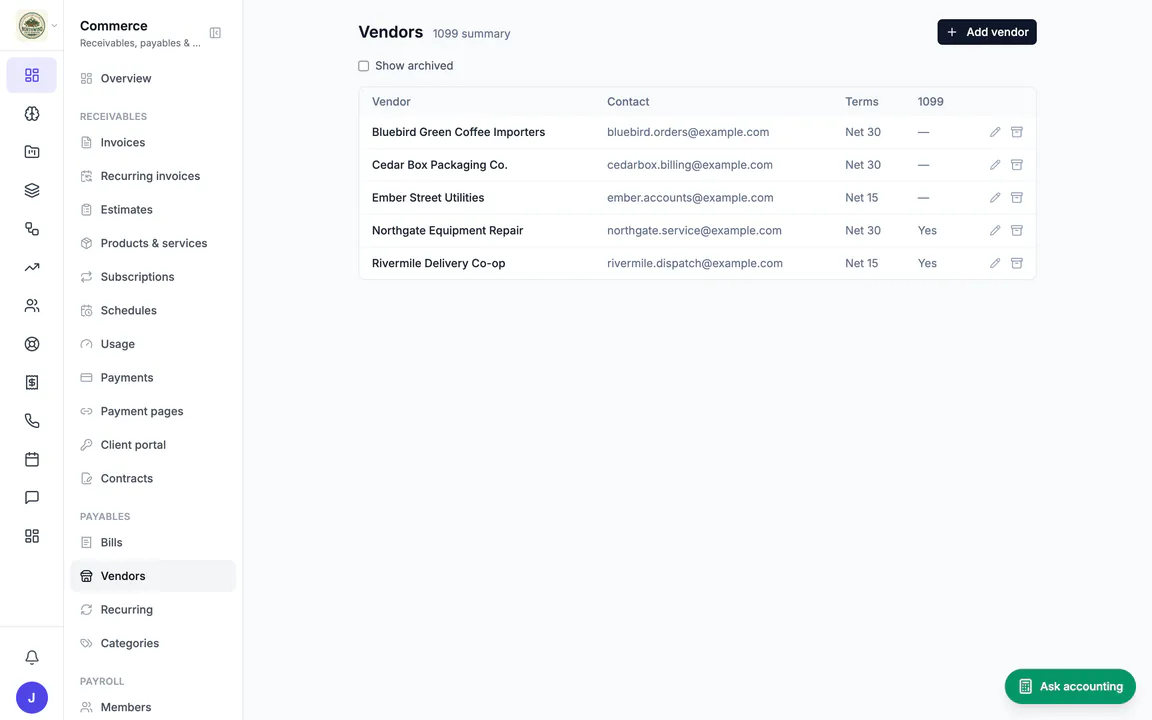The image size is (1152, 720).
Task: Archive Ember Street Utilities vendor
Action: pos(1017,198)
